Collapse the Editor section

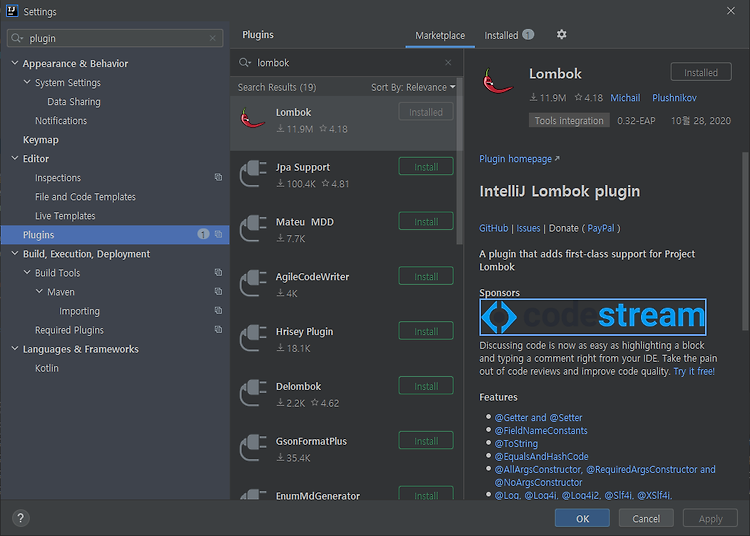(x=15, y=158)
